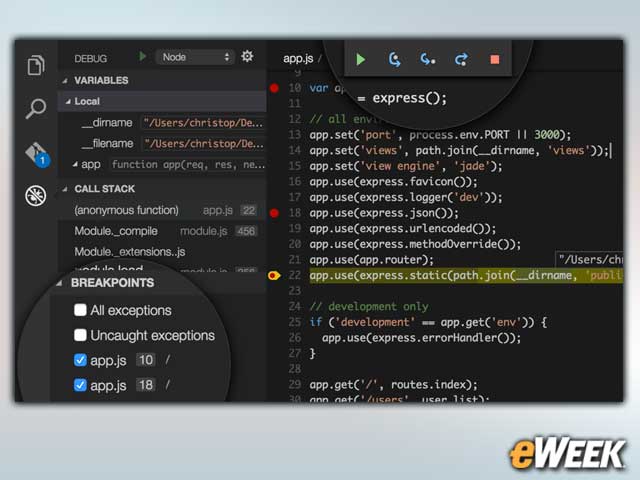Click code line app.use(express.urlencoded())
The image size is (640, 480).
[402, 229]
